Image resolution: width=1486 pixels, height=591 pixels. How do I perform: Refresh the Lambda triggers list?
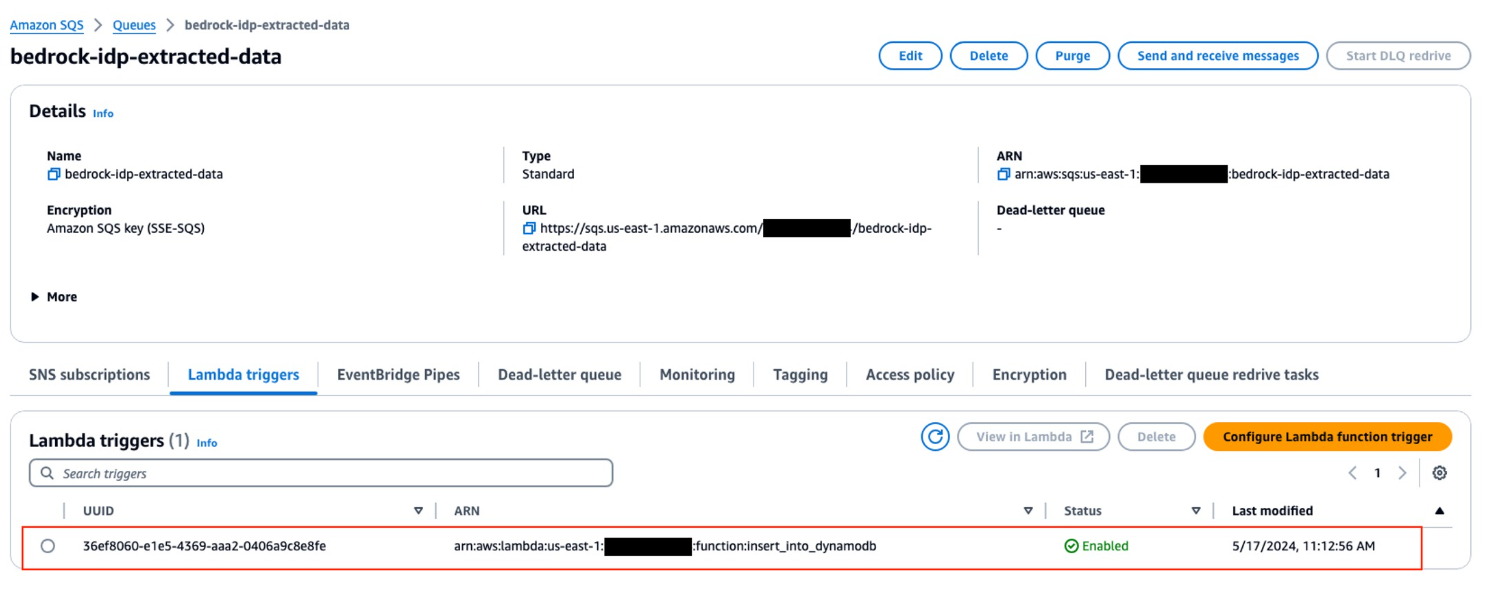935,437
